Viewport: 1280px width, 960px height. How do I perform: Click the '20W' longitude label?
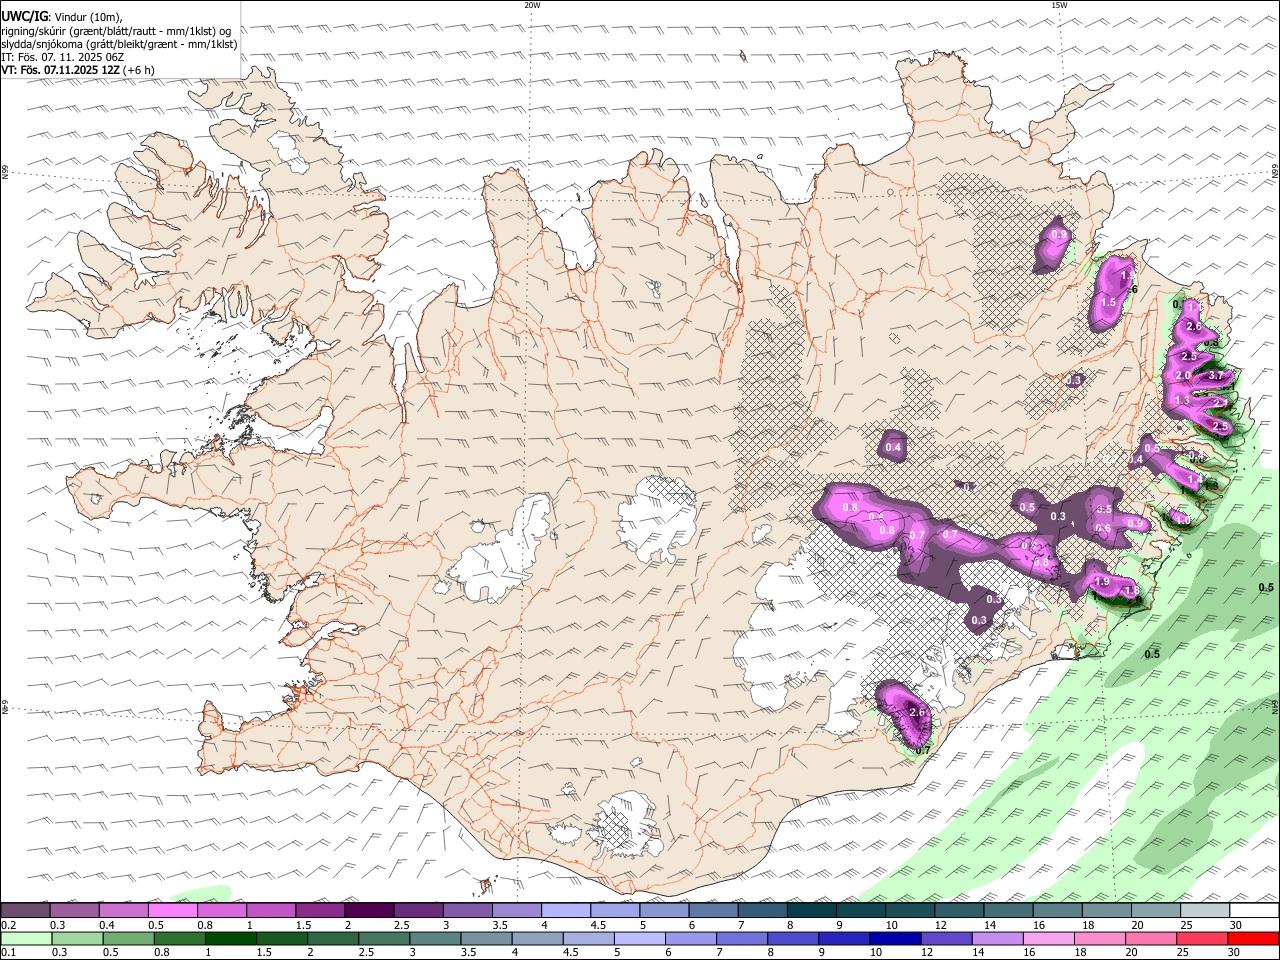tap(532, 5)
